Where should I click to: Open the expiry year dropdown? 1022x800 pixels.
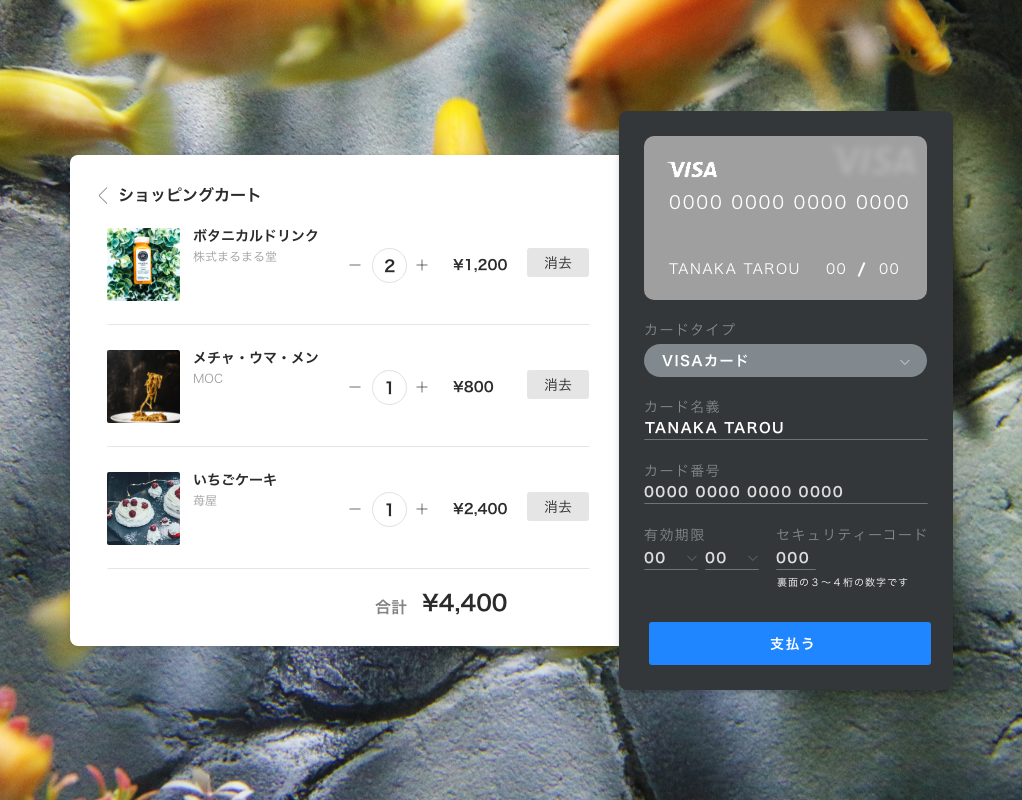(731, 558)
